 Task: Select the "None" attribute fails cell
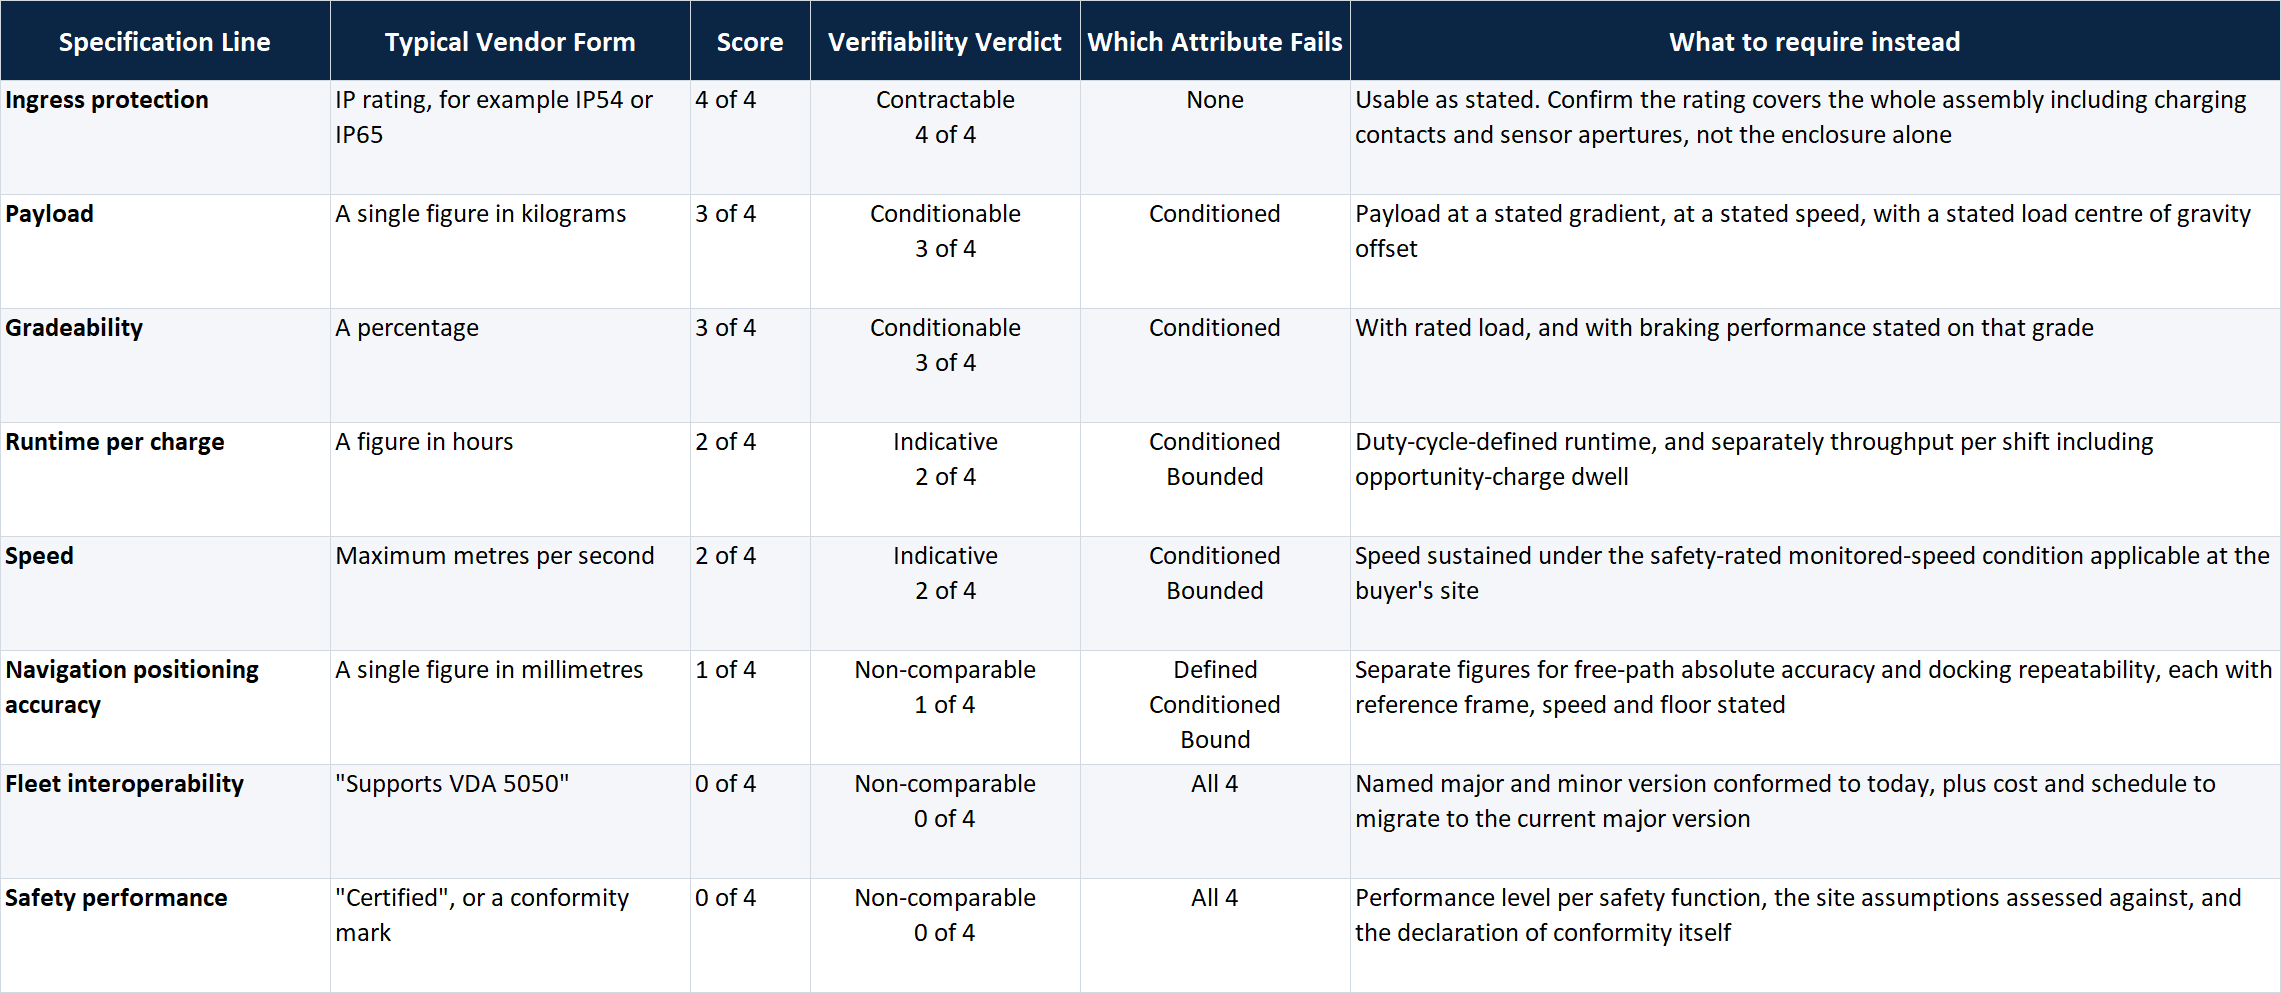pos(1215,137)
